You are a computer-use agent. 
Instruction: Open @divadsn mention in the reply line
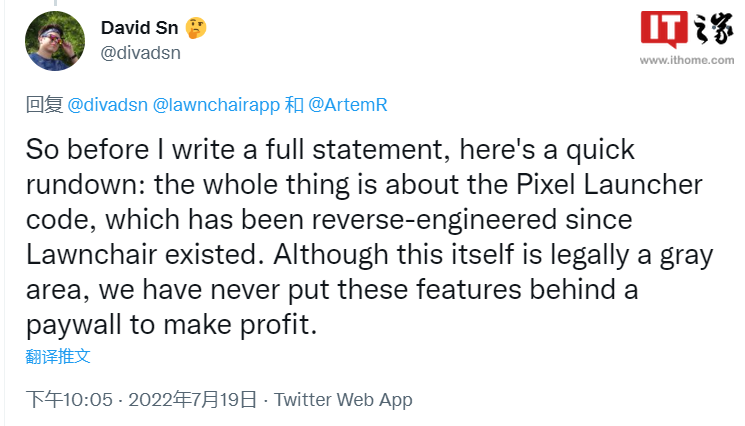(x=107, y=105)
